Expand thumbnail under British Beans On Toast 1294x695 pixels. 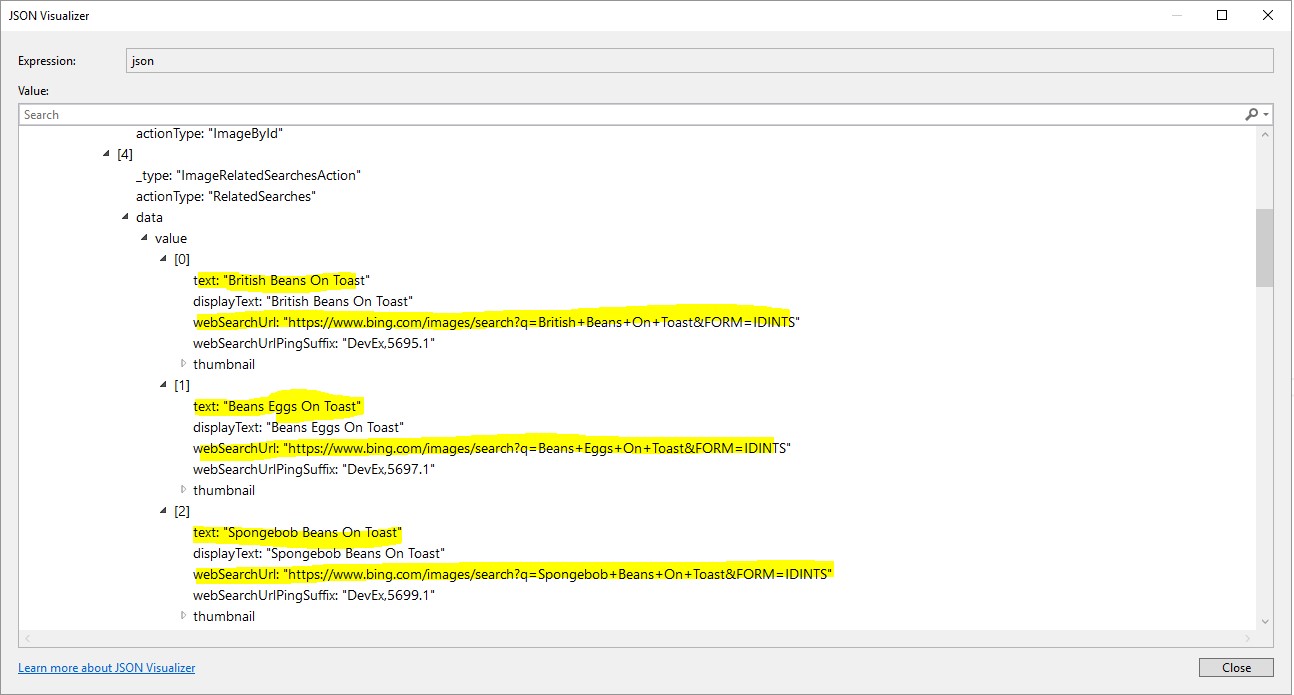click(183, 364)
